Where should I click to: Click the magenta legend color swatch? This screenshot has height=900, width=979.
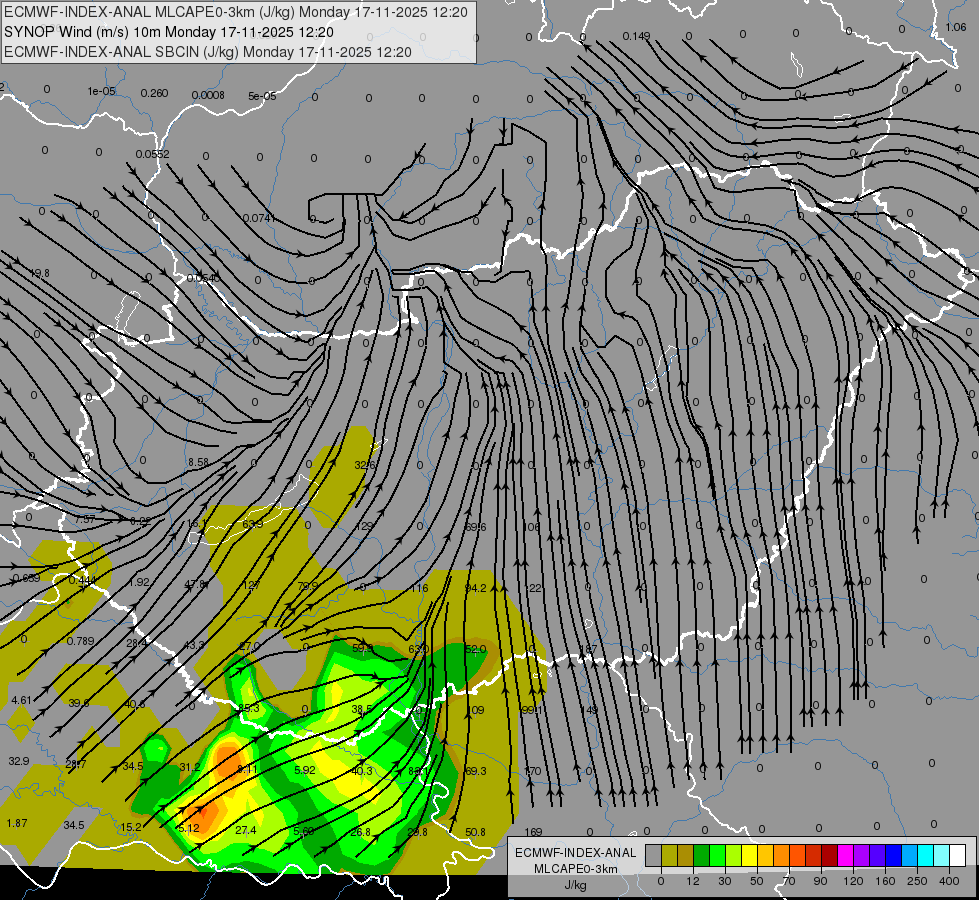click(x=845, y=855)
